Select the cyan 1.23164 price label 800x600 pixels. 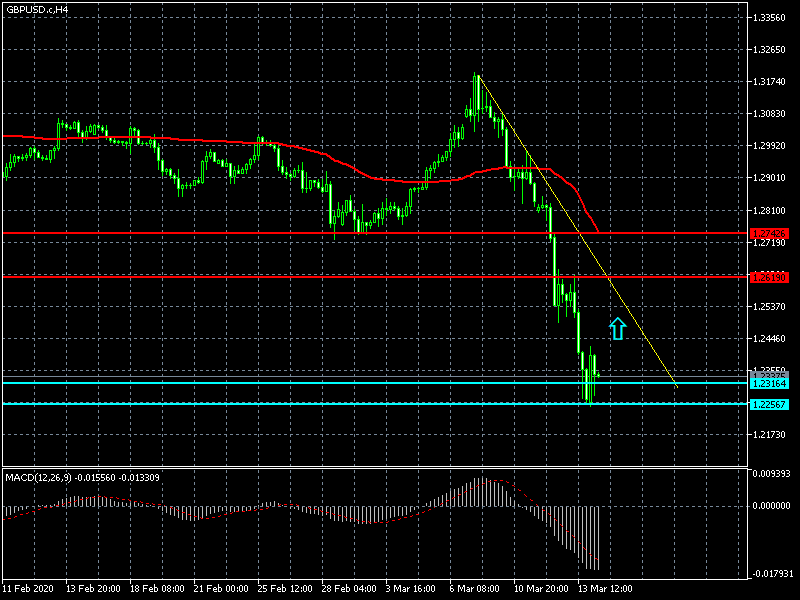click(769, 383)
